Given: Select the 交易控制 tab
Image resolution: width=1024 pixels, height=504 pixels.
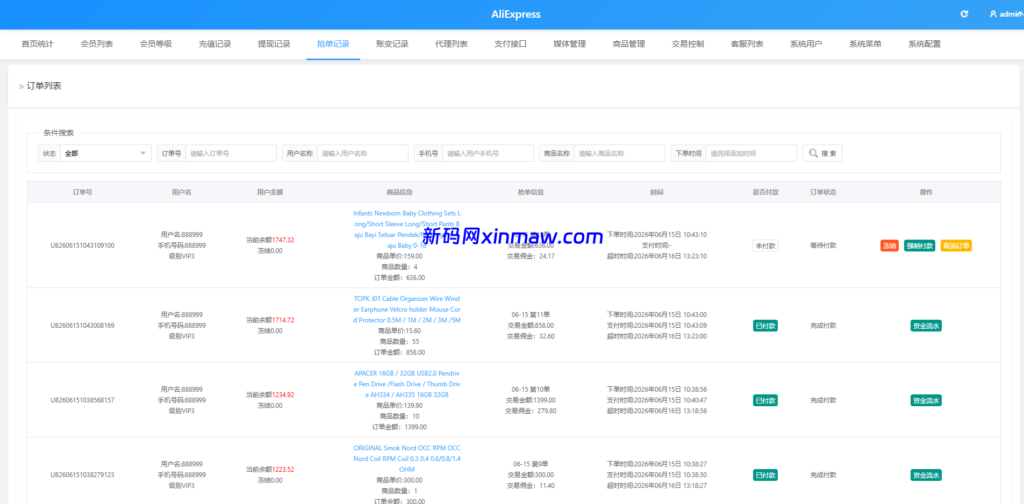Looking at the screenshot, I should [688, 44].
